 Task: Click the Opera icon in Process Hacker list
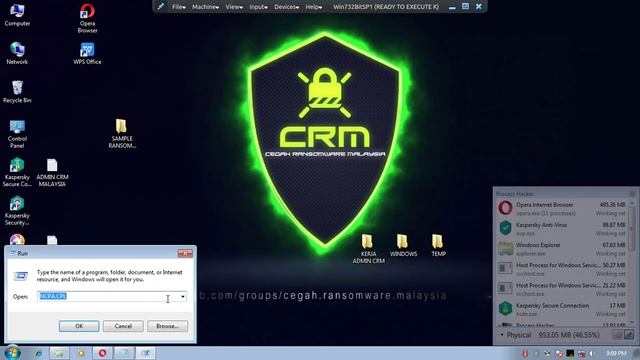click(x=505, y=208)
